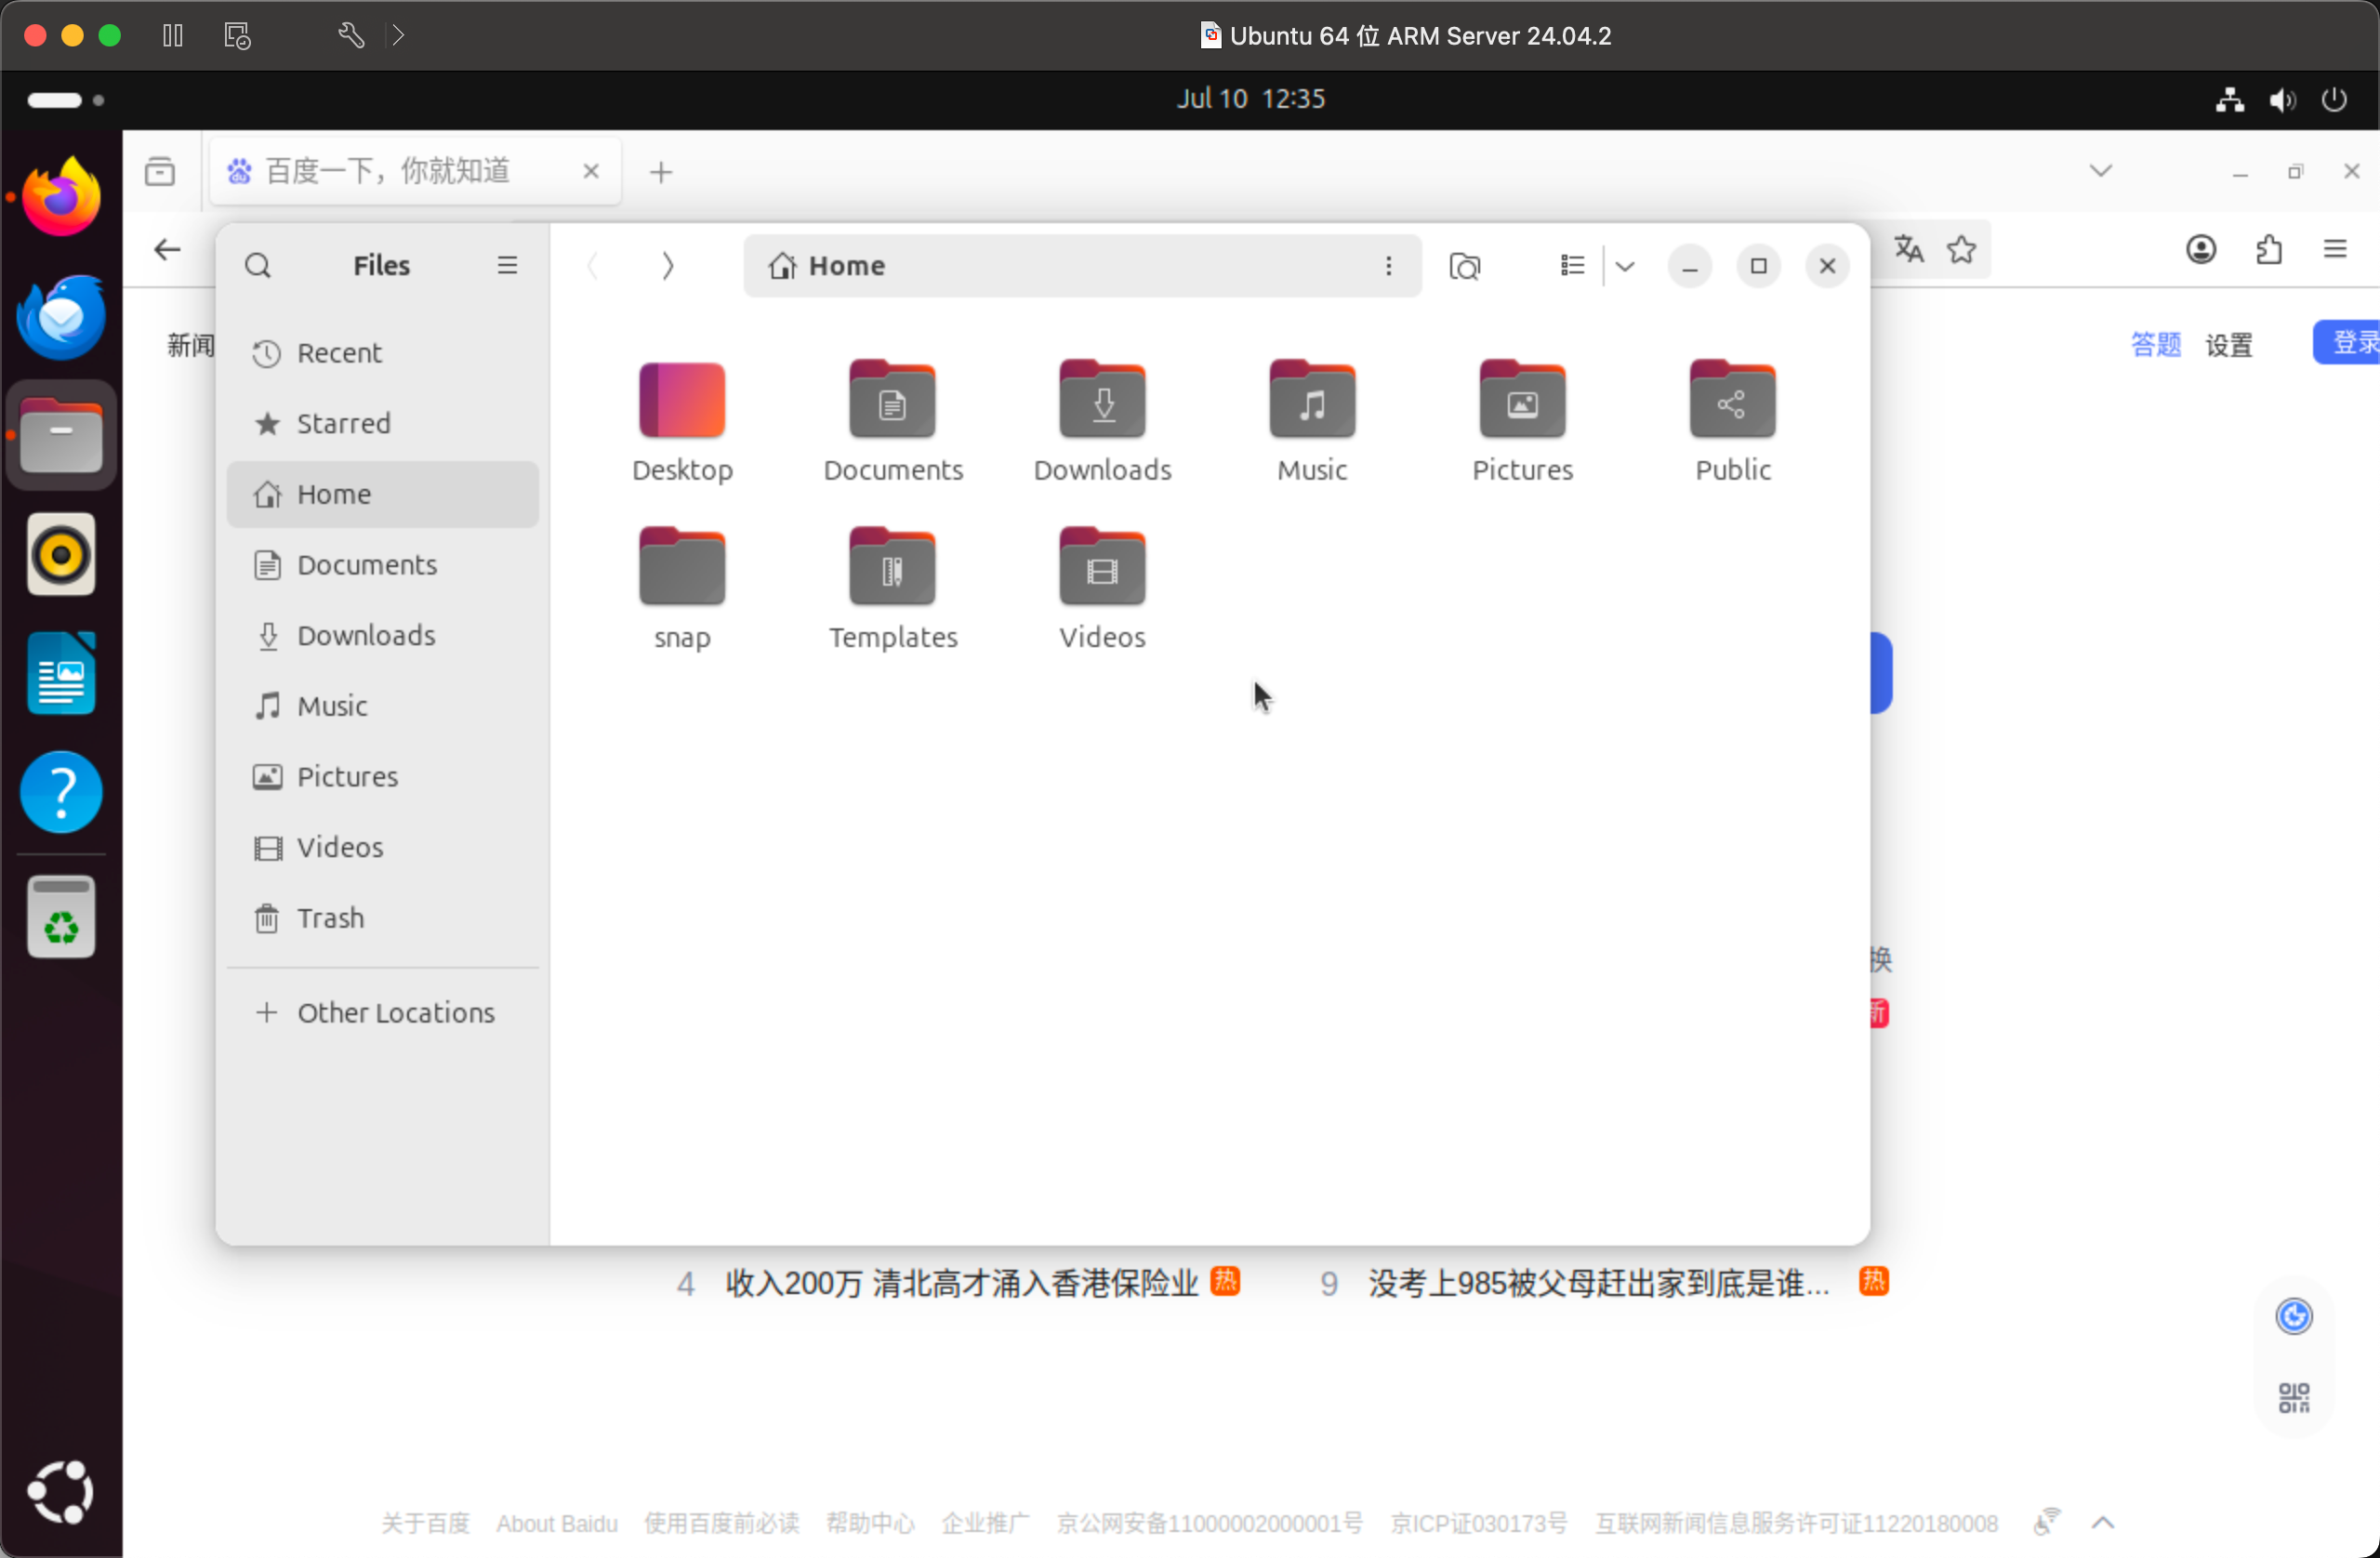
Task: Open the Firefox account icon
Action: (x=2201, y=249)
